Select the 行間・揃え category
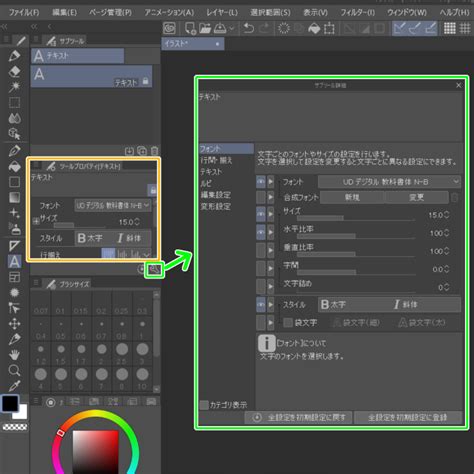Screen dimensions: 474x474 pos(216,160)
